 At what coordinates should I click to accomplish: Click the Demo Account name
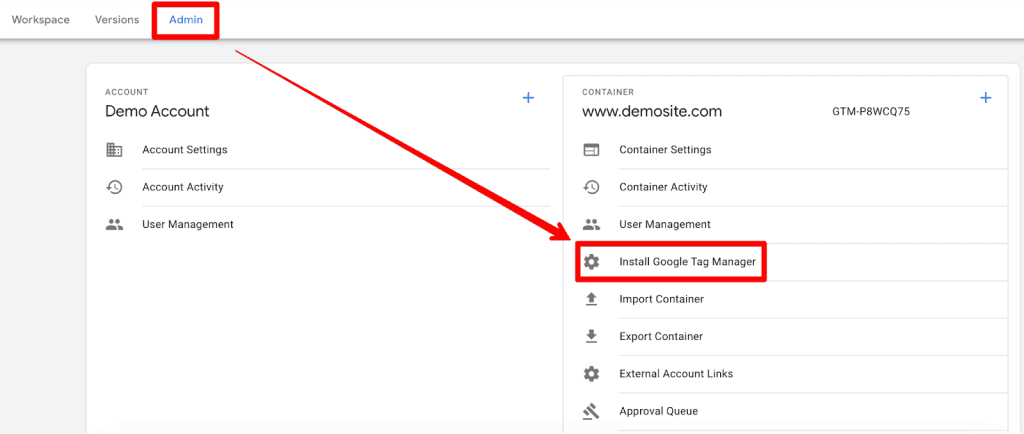157,111
